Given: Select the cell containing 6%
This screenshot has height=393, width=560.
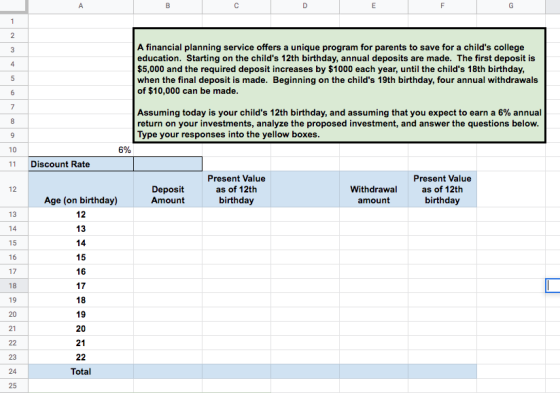Looking at the screenshot, I should pos(81,150).
